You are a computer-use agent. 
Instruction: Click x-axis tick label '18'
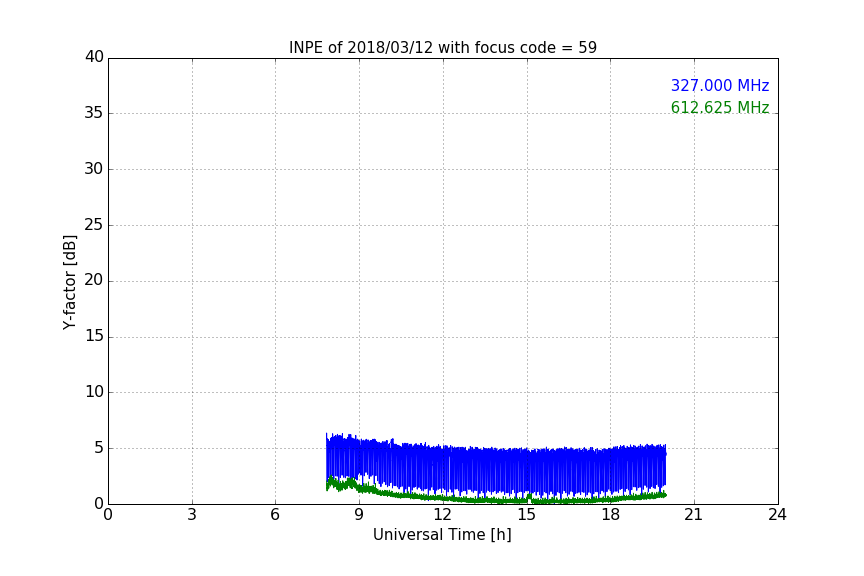(x=610, y=515)
